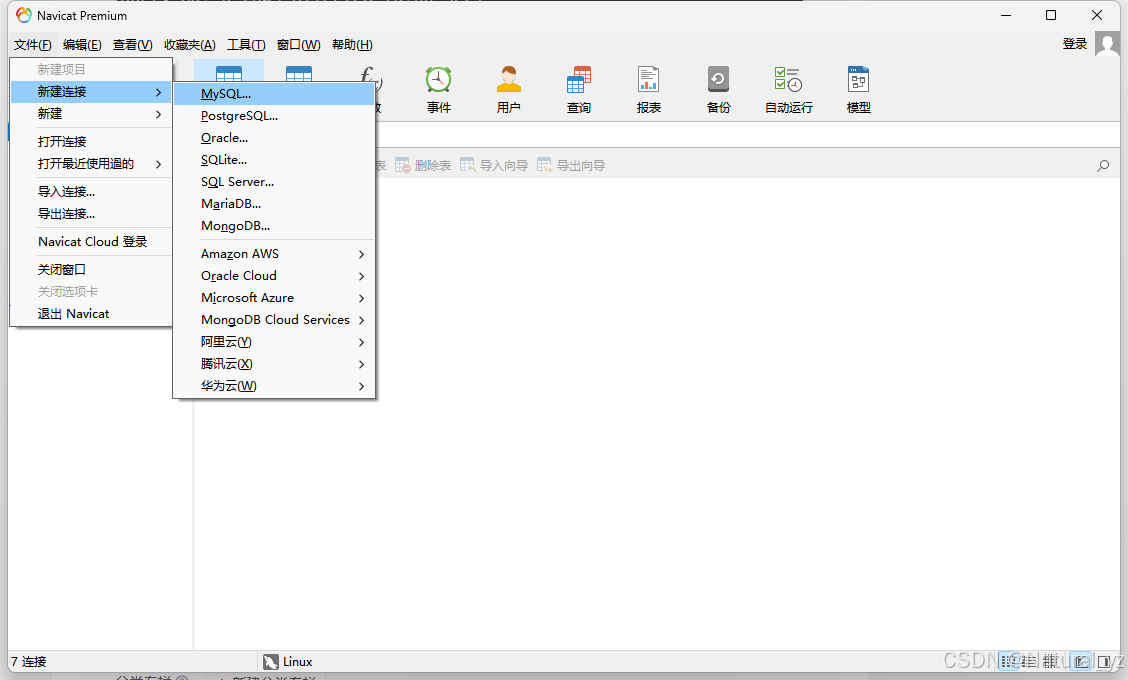The image size is (1128, 680).
Task: Choose PostgreSQL... new connection
Action: [x=274, y=116]
